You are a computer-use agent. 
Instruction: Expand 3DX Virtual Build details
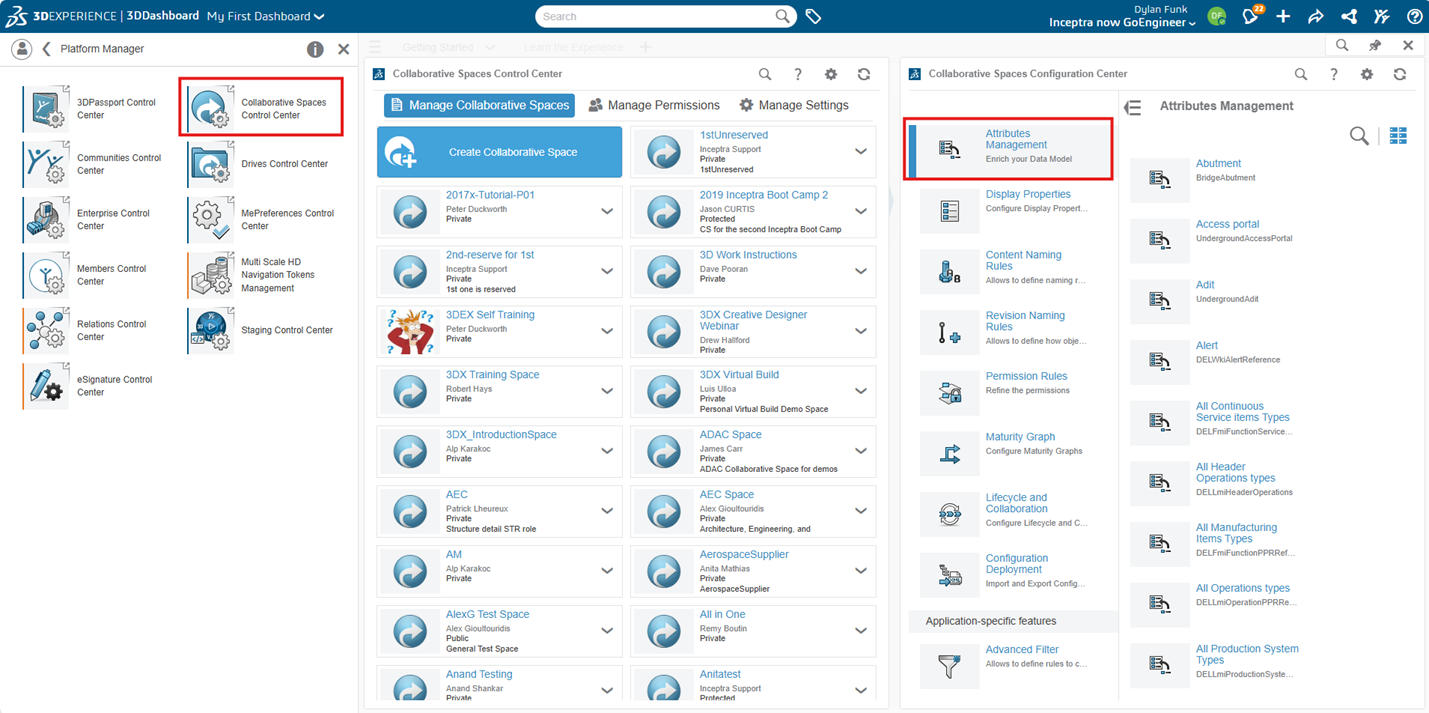pos(861,391)
